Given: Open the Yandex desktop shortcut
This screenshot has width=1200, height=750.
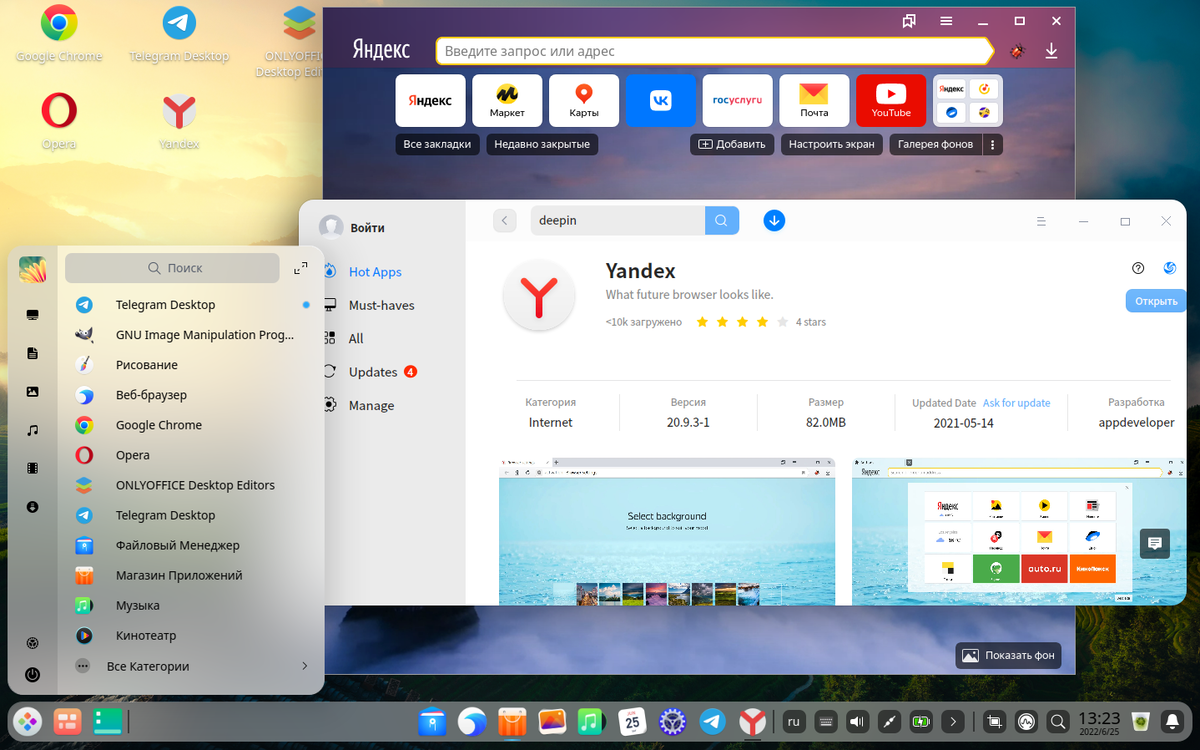Looking at the screenshot, I should [179, 120].
